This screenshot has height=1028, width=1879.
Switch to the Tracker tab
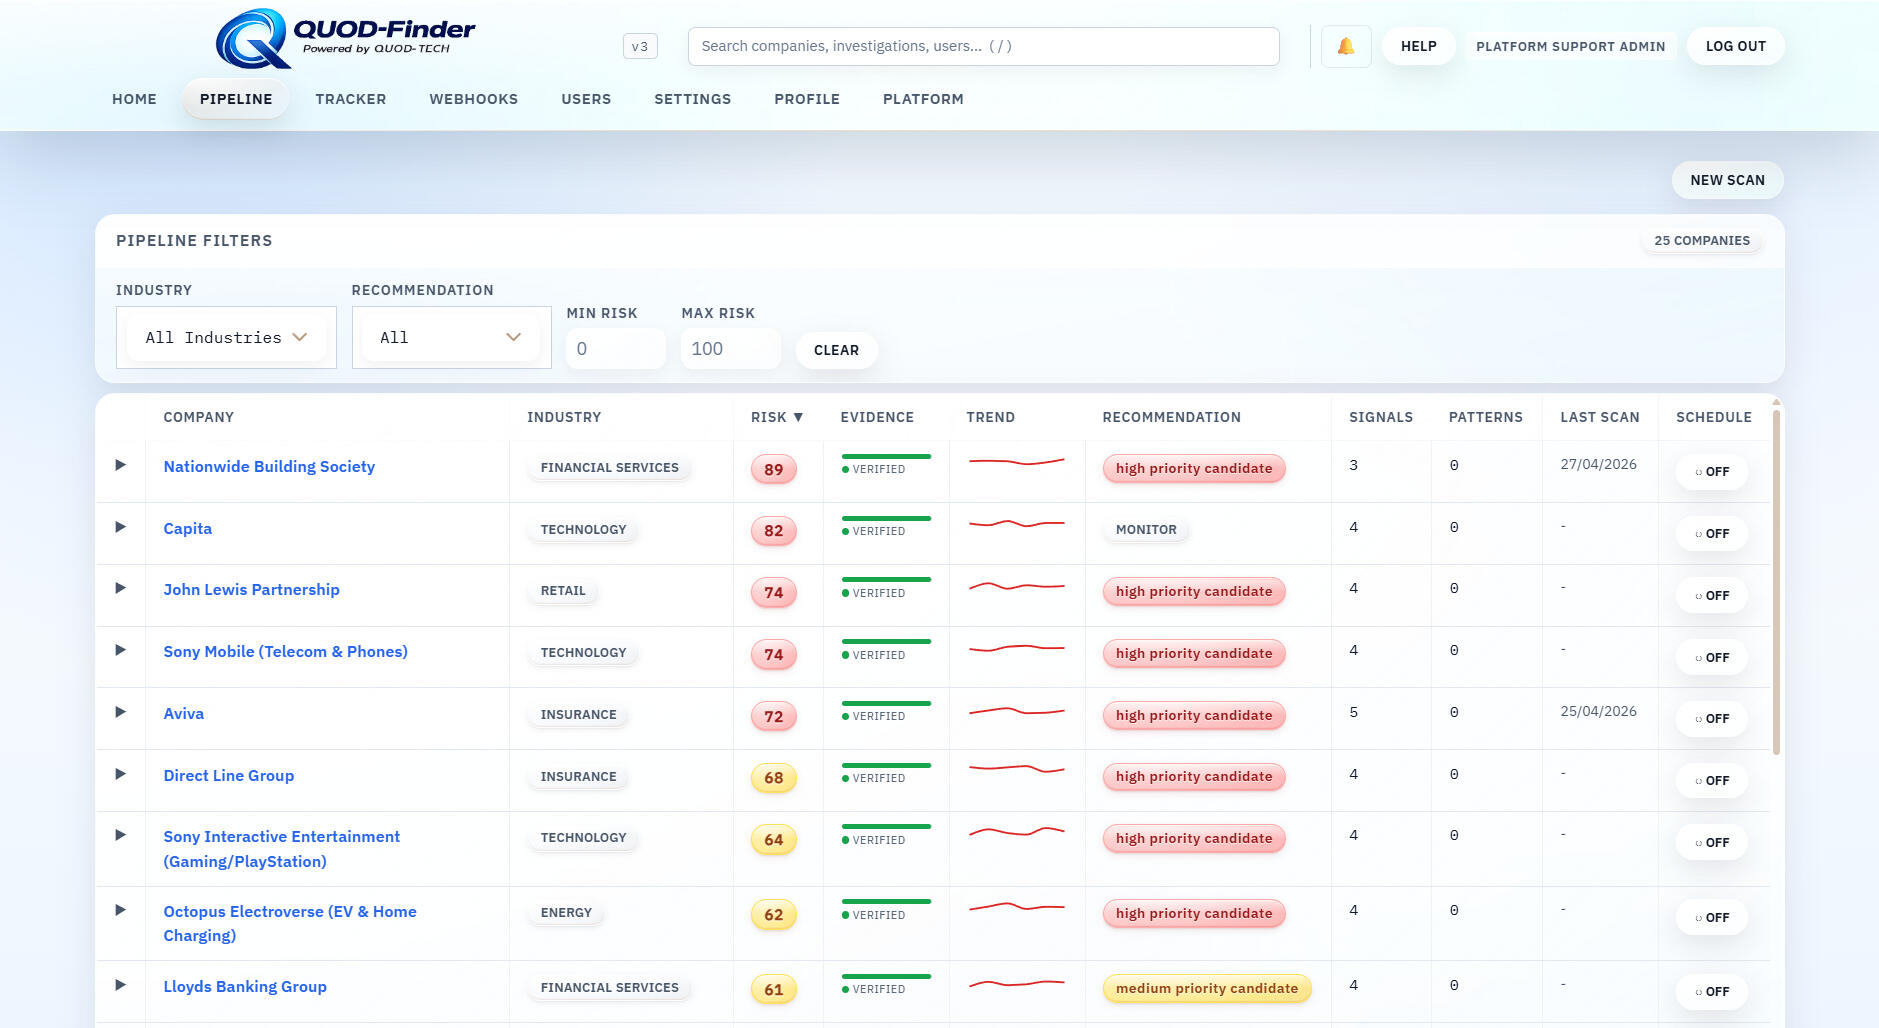351,99
